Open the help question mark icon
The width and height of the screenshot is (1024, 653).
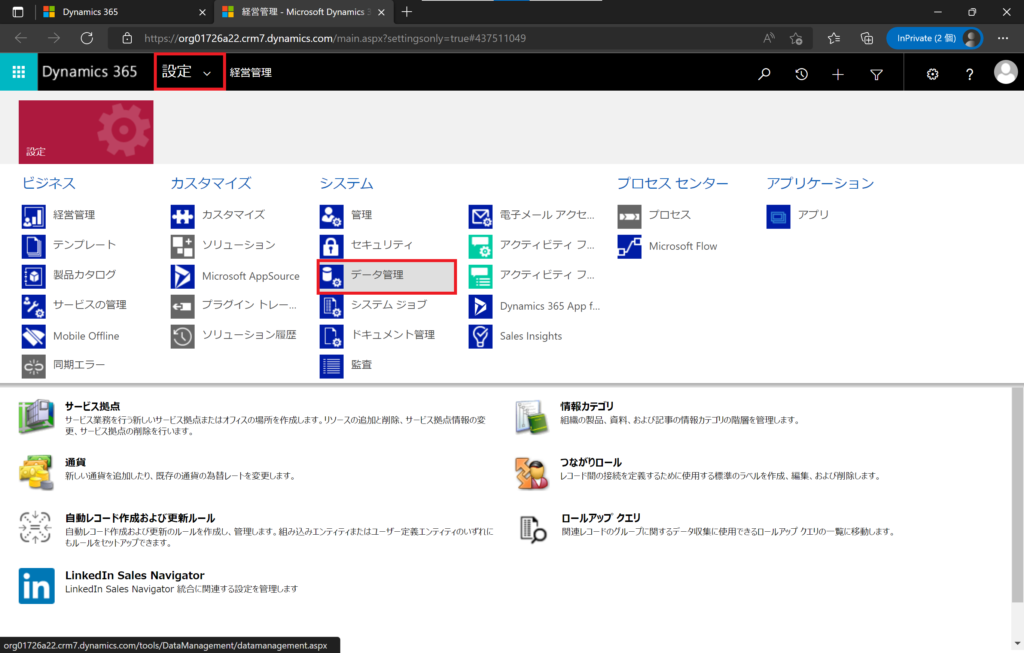(x=970, y=74)
